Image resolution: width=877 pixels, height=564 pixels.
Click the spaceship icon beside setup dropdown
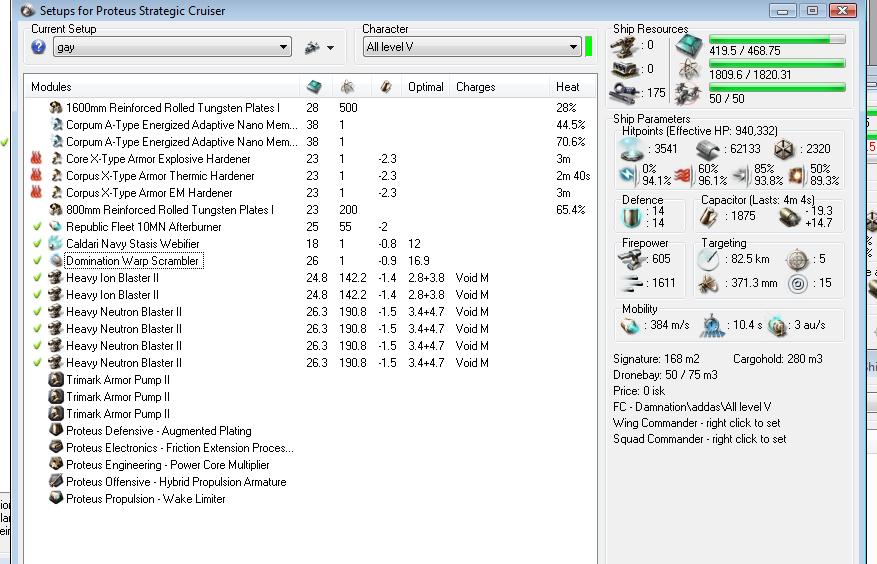tap(312, 48)
